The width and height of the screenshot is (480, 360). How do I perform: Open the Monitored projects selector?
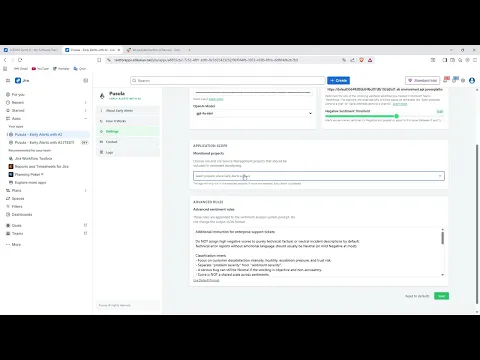click(319, 176)
